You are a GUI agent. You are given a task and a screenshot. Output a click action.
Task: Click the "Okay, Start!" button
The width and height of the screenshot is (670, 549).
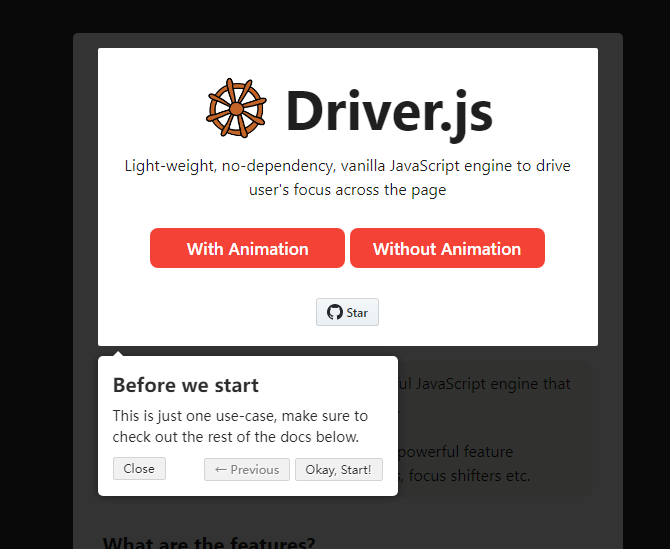click(x=339, y=470)
